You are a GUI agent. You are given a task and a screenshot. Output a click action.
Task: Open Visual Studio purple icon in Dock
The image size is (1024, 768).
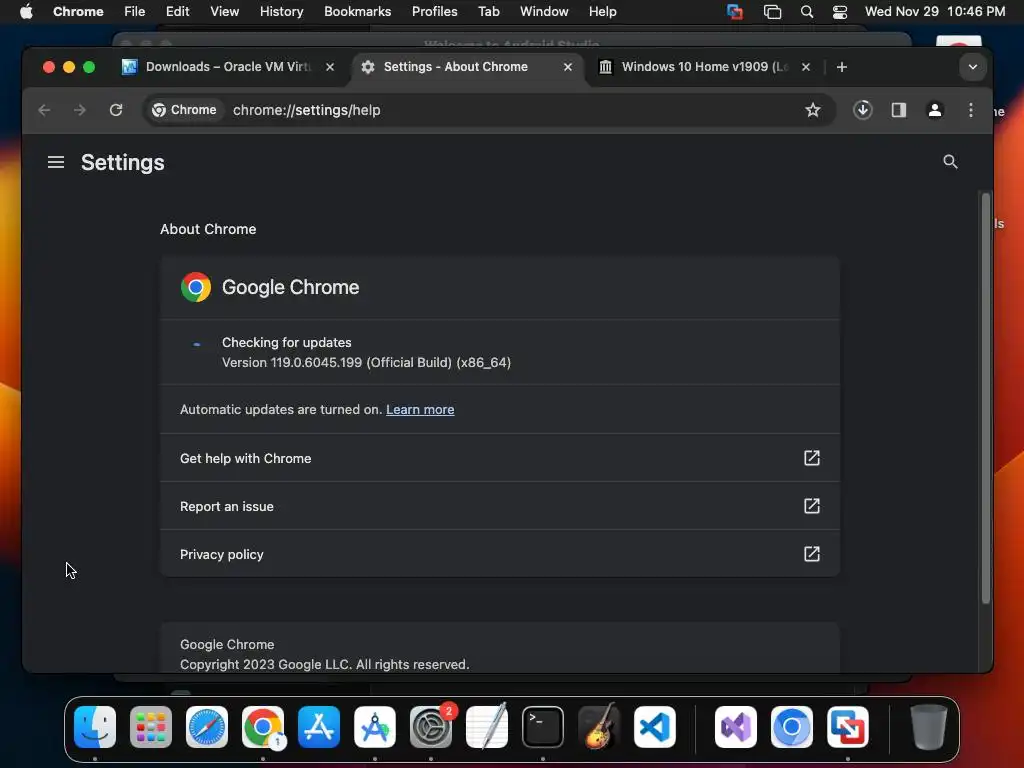point(736,727)
